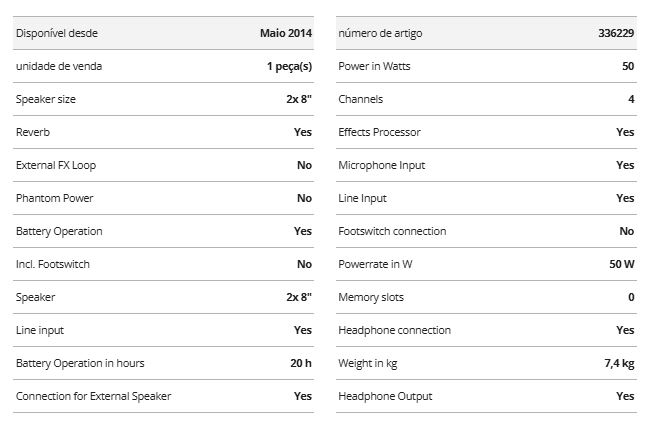This screenshot has height=422, width=650.
Task: Click the "Effects Processor" label
Action: [380, 132]
